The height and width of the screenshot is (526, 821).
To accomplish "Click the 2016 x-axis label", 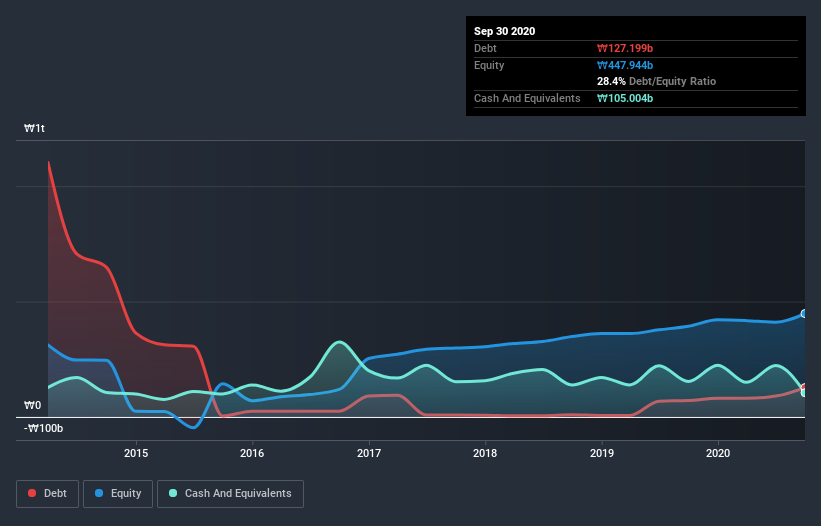I will pyautogui.click(x=252, y=453).
